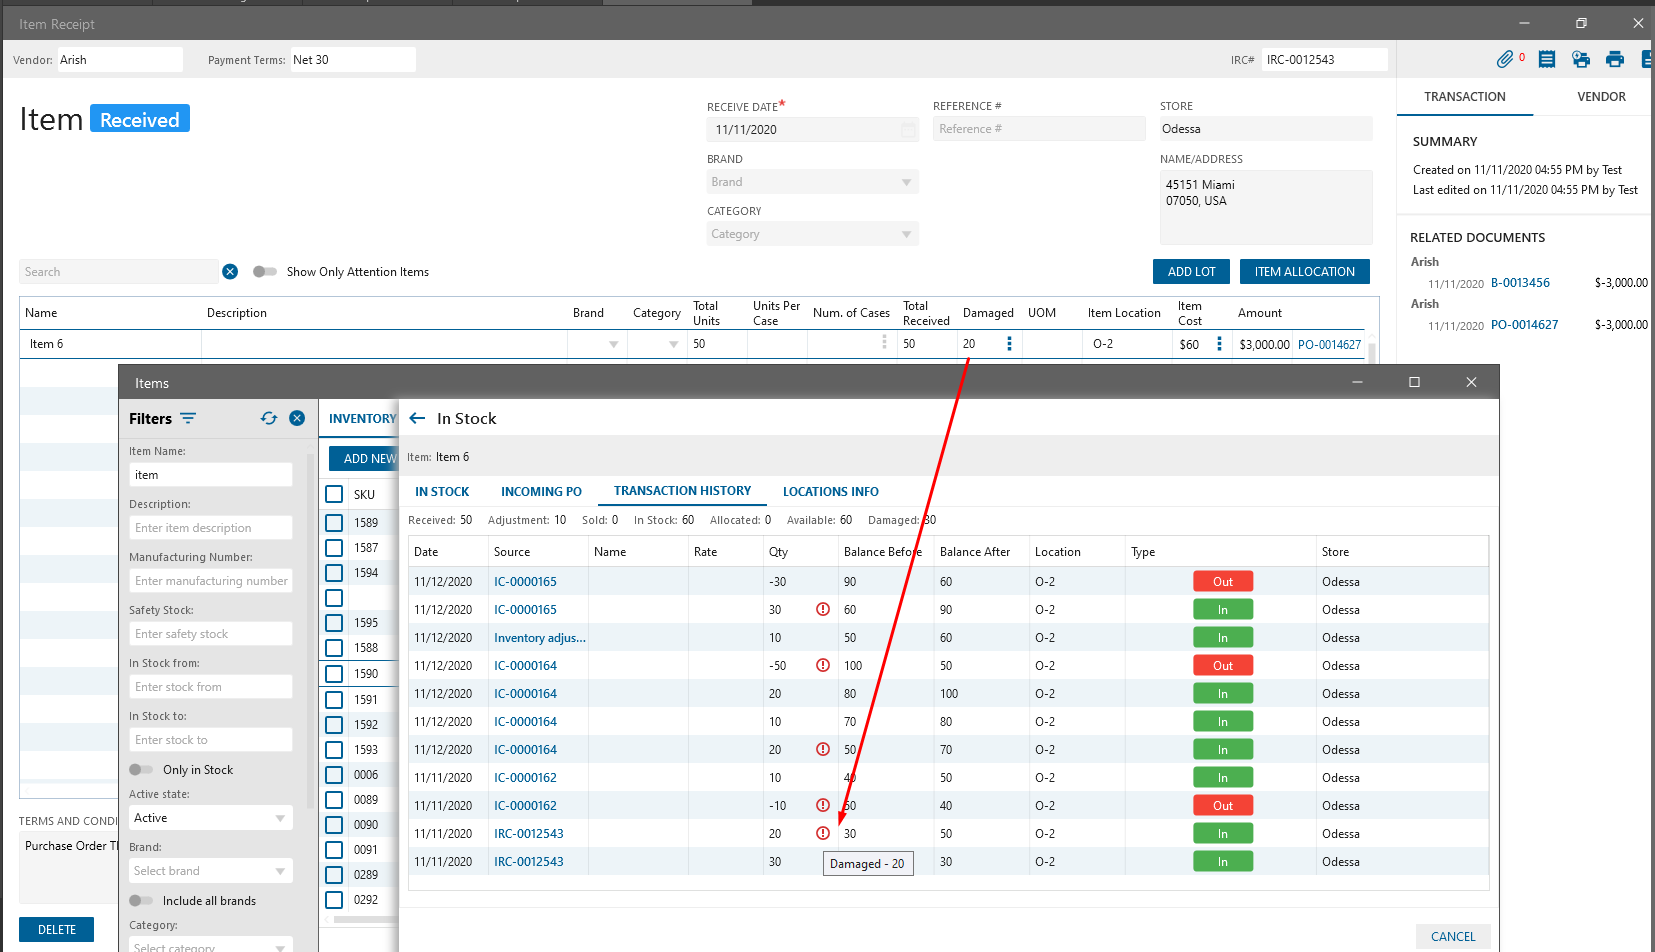Click the Item Name filter field
The height and width of the screenshot is (952, 1655).
[211, 475]
